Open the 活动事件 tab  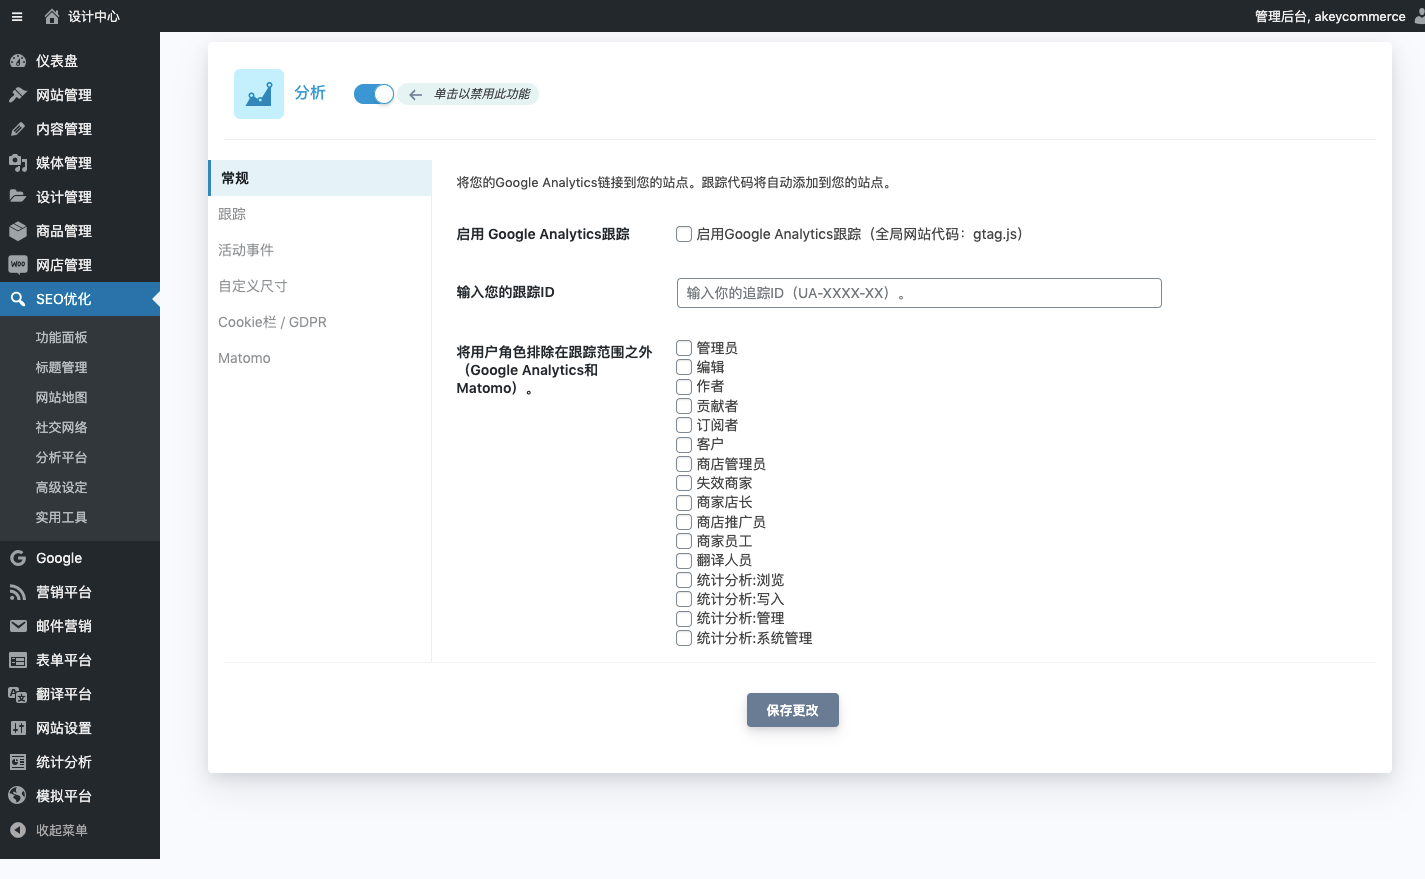coord(320,250)
